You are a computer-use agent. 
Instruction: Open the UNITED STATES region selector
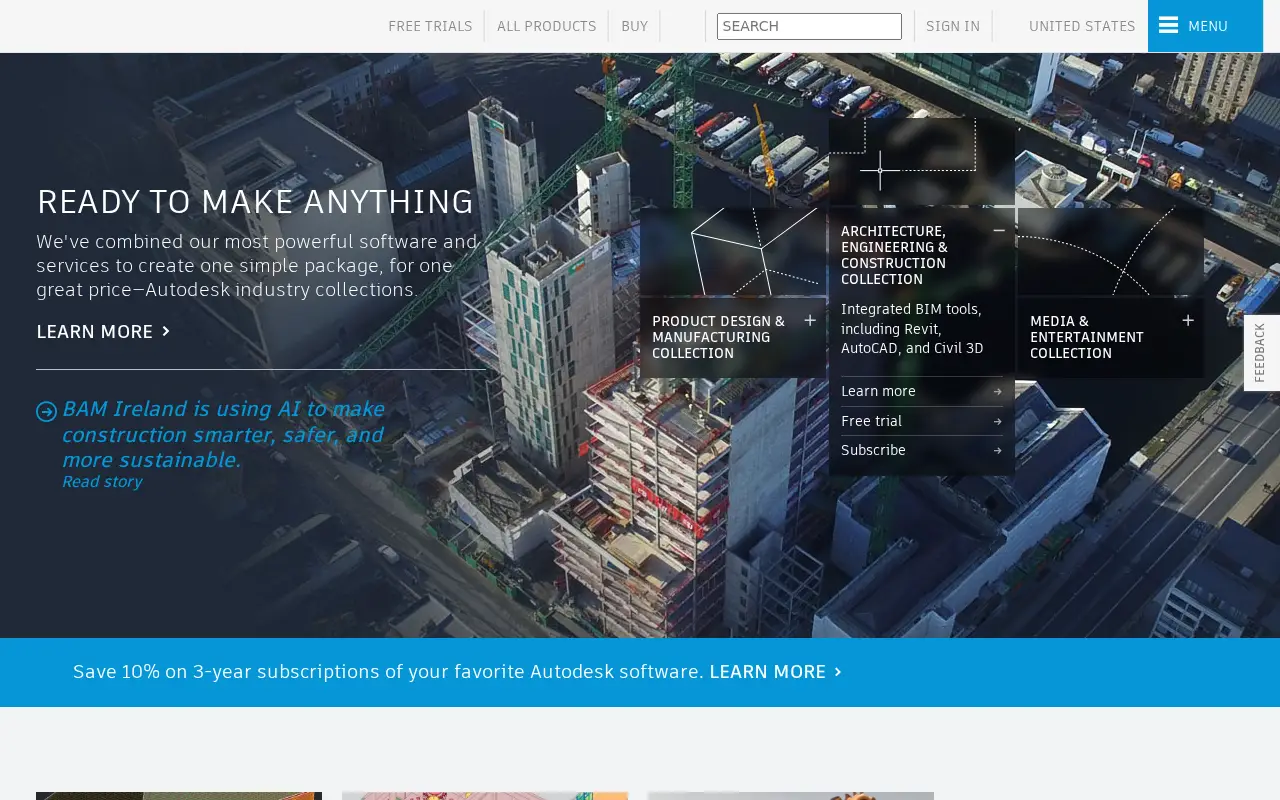1082,26
